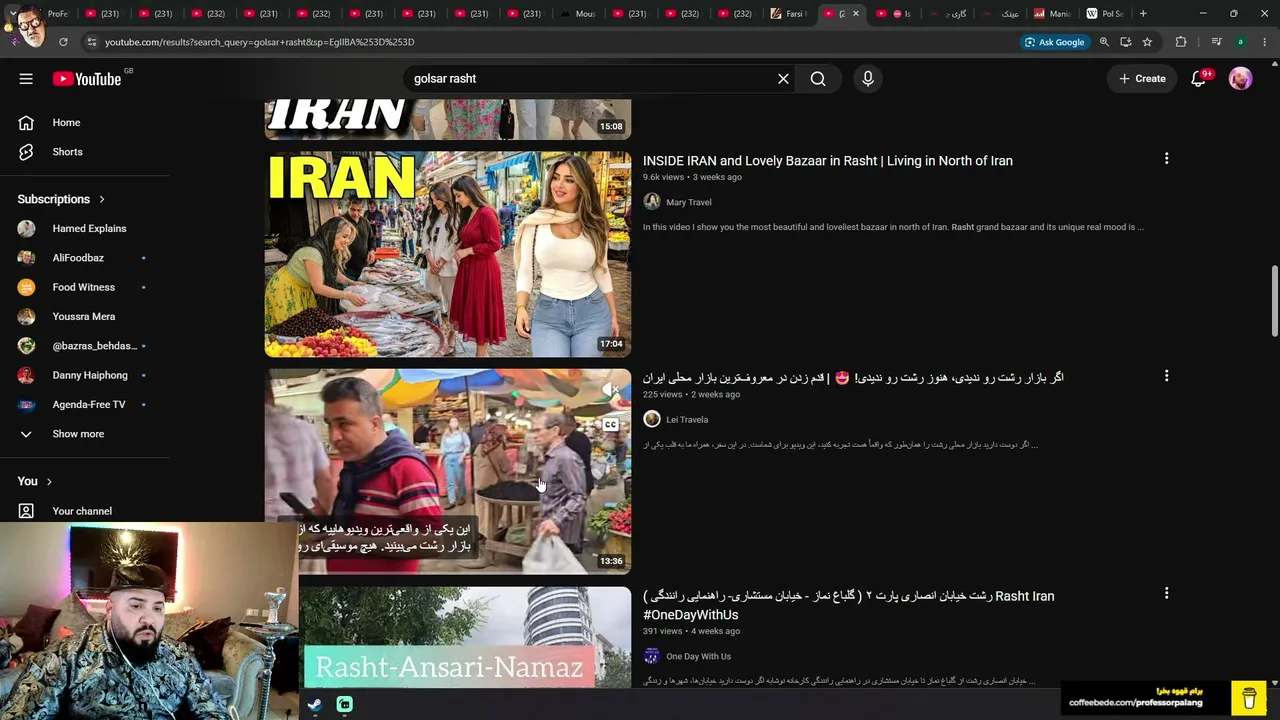Click the Create button
The width and height of the screenshot is (1280, 720).
point(1142,79)
